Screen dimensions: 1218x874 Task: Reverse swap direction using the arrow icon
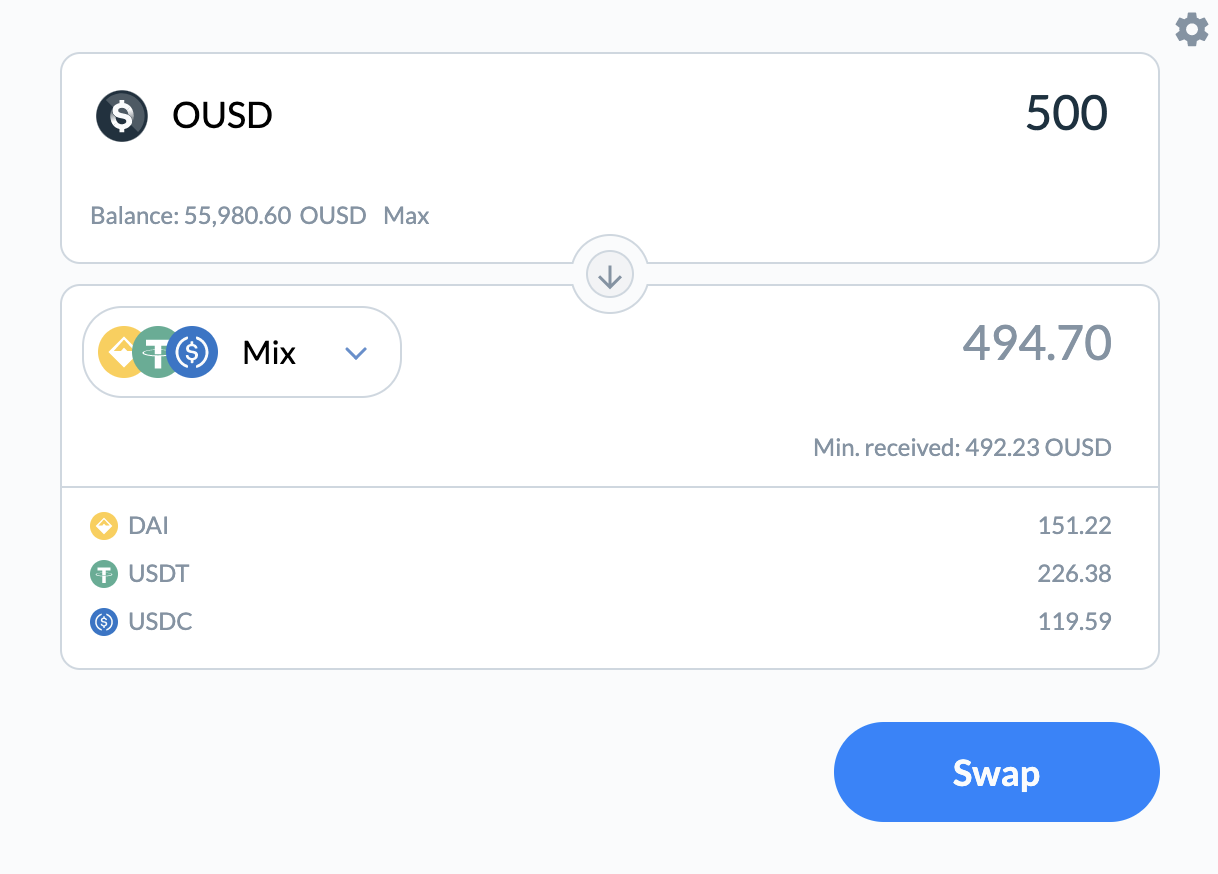click(609, 274)
